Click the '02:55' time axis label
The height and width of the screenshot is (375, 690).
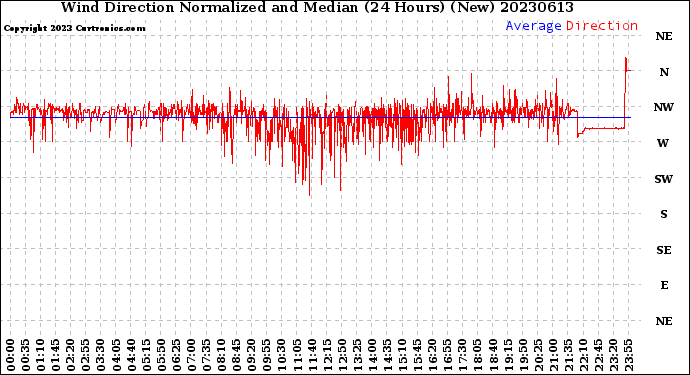click(86, 355)
